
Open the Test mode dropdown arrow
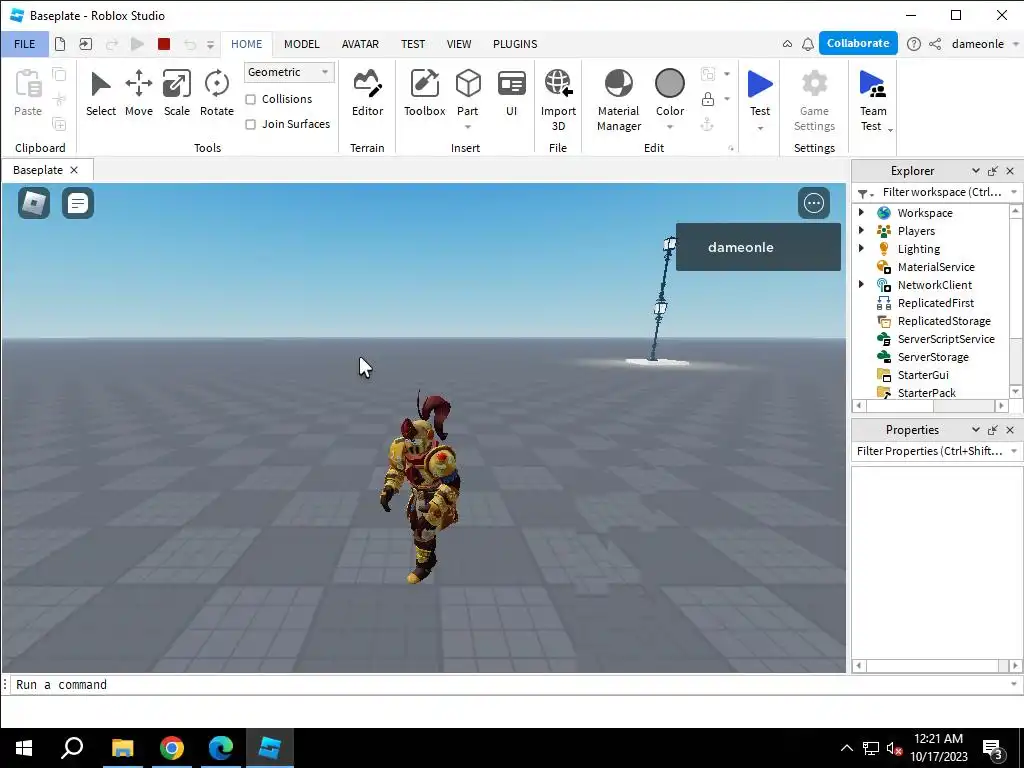click(x=760, y=128)
